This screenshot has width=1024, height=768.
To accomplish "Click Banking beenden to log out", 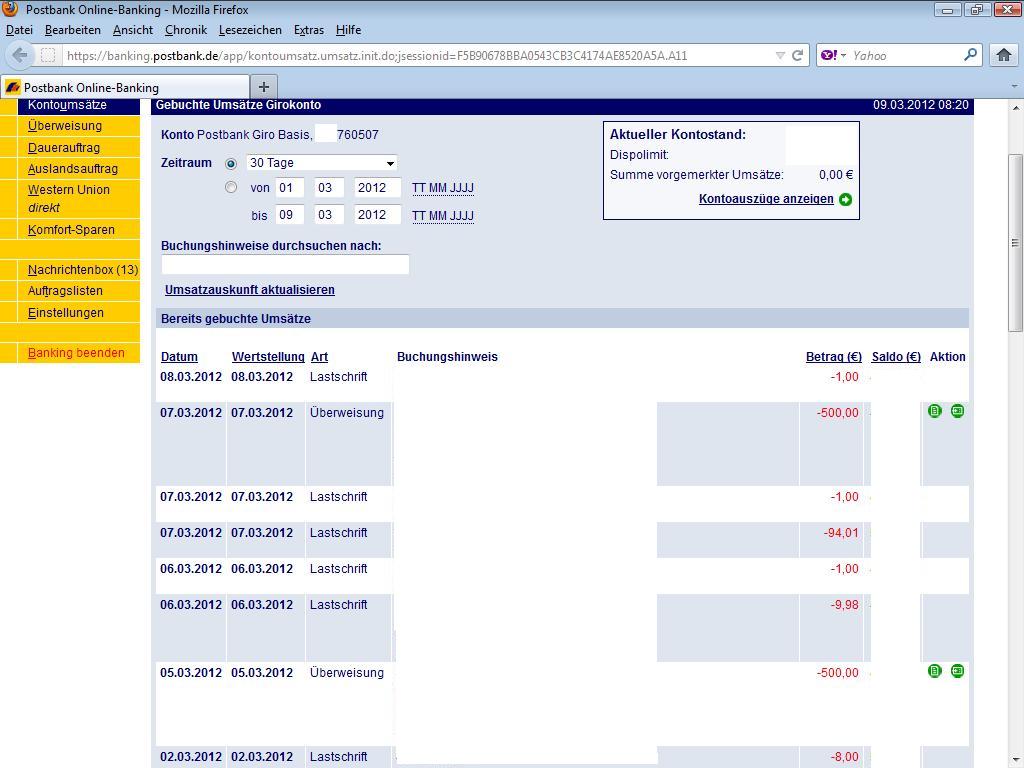I will [x=76, y=353].
